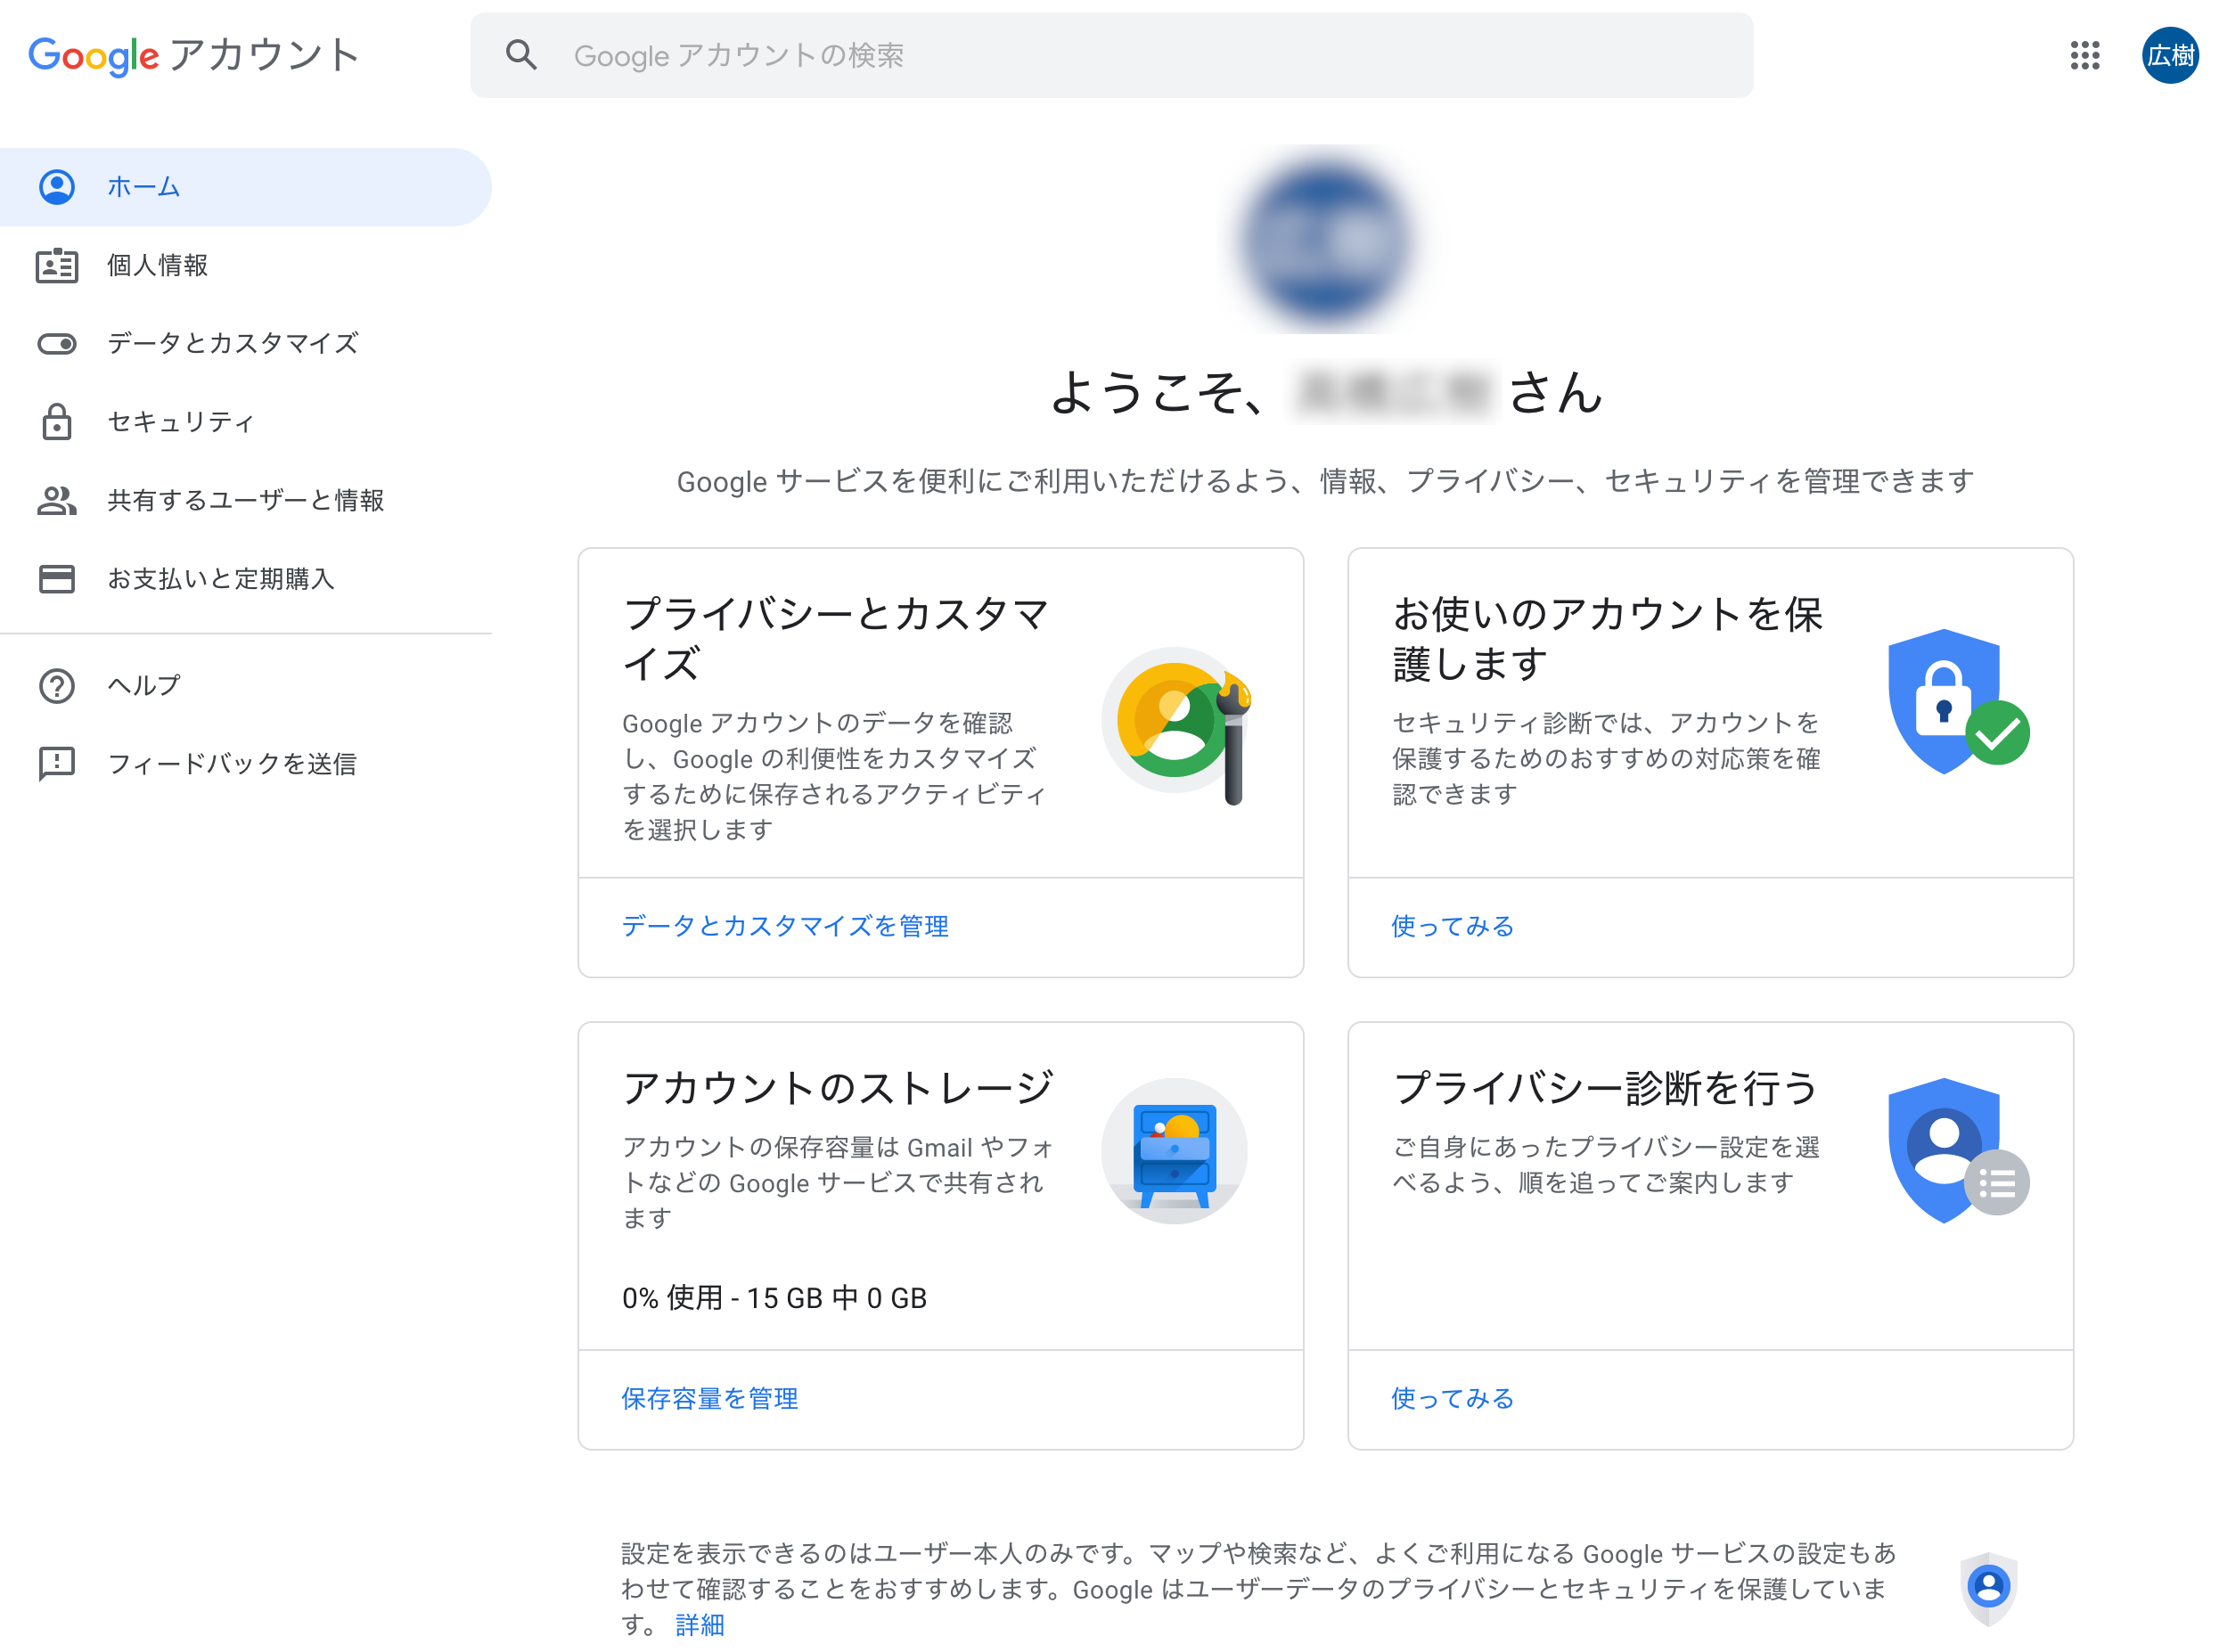2219x1652 pixels.
Task: Open the Google apps grid launcher
Action: click(2084, 55)
